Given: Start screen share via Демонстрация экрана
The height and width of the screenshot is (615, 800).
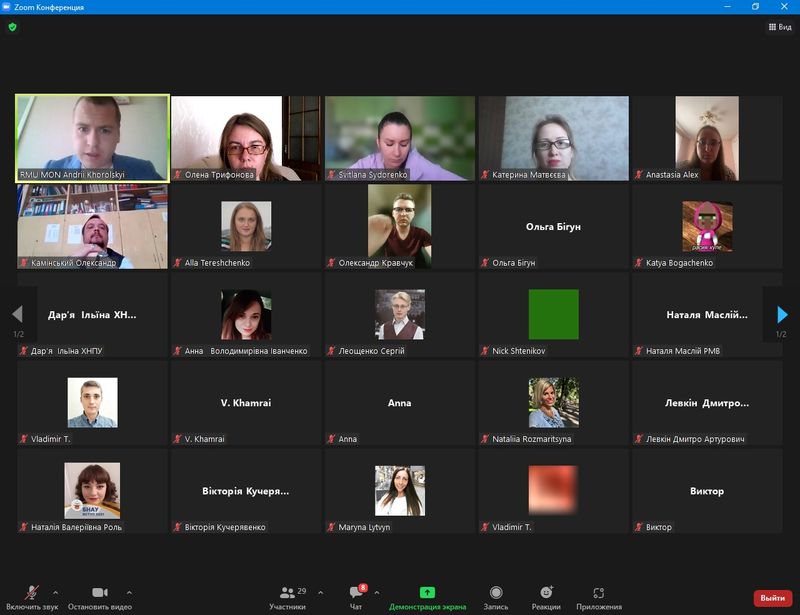Looking at the screenshot, I should click(x=427, y=596).
